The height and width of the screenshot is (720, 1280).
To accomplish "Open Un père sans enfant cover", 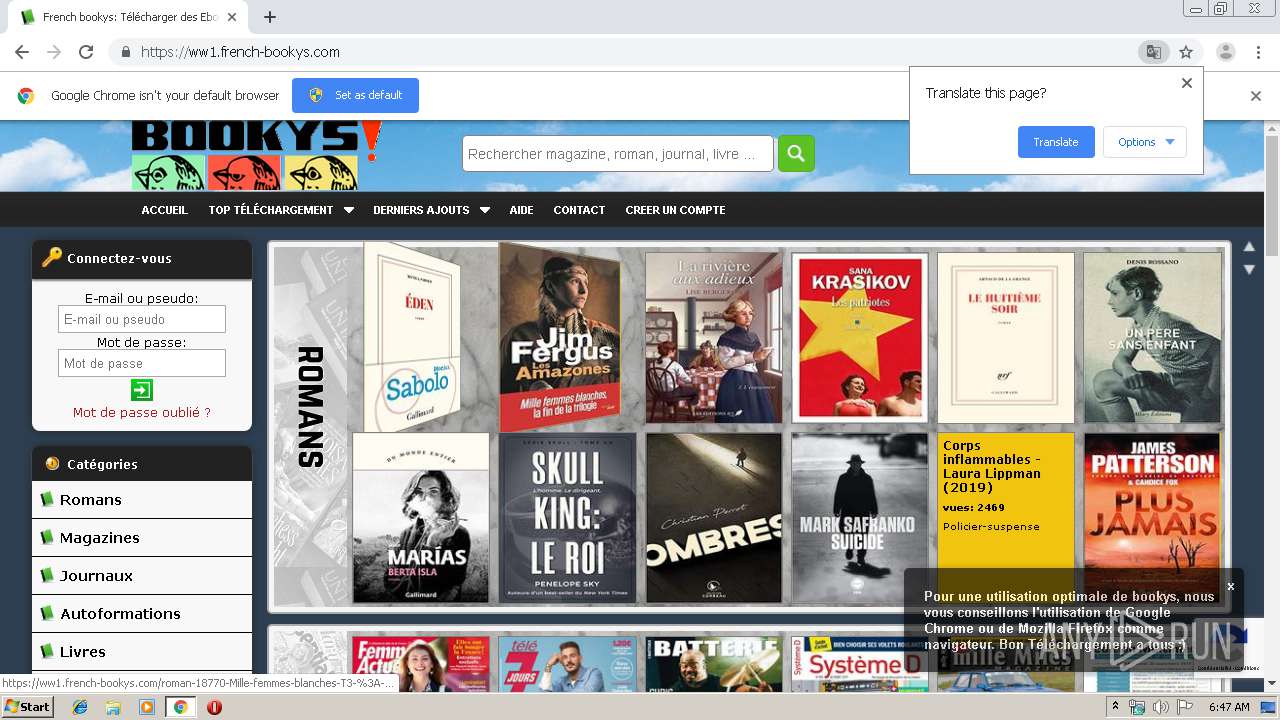I will pos(1152,338).
